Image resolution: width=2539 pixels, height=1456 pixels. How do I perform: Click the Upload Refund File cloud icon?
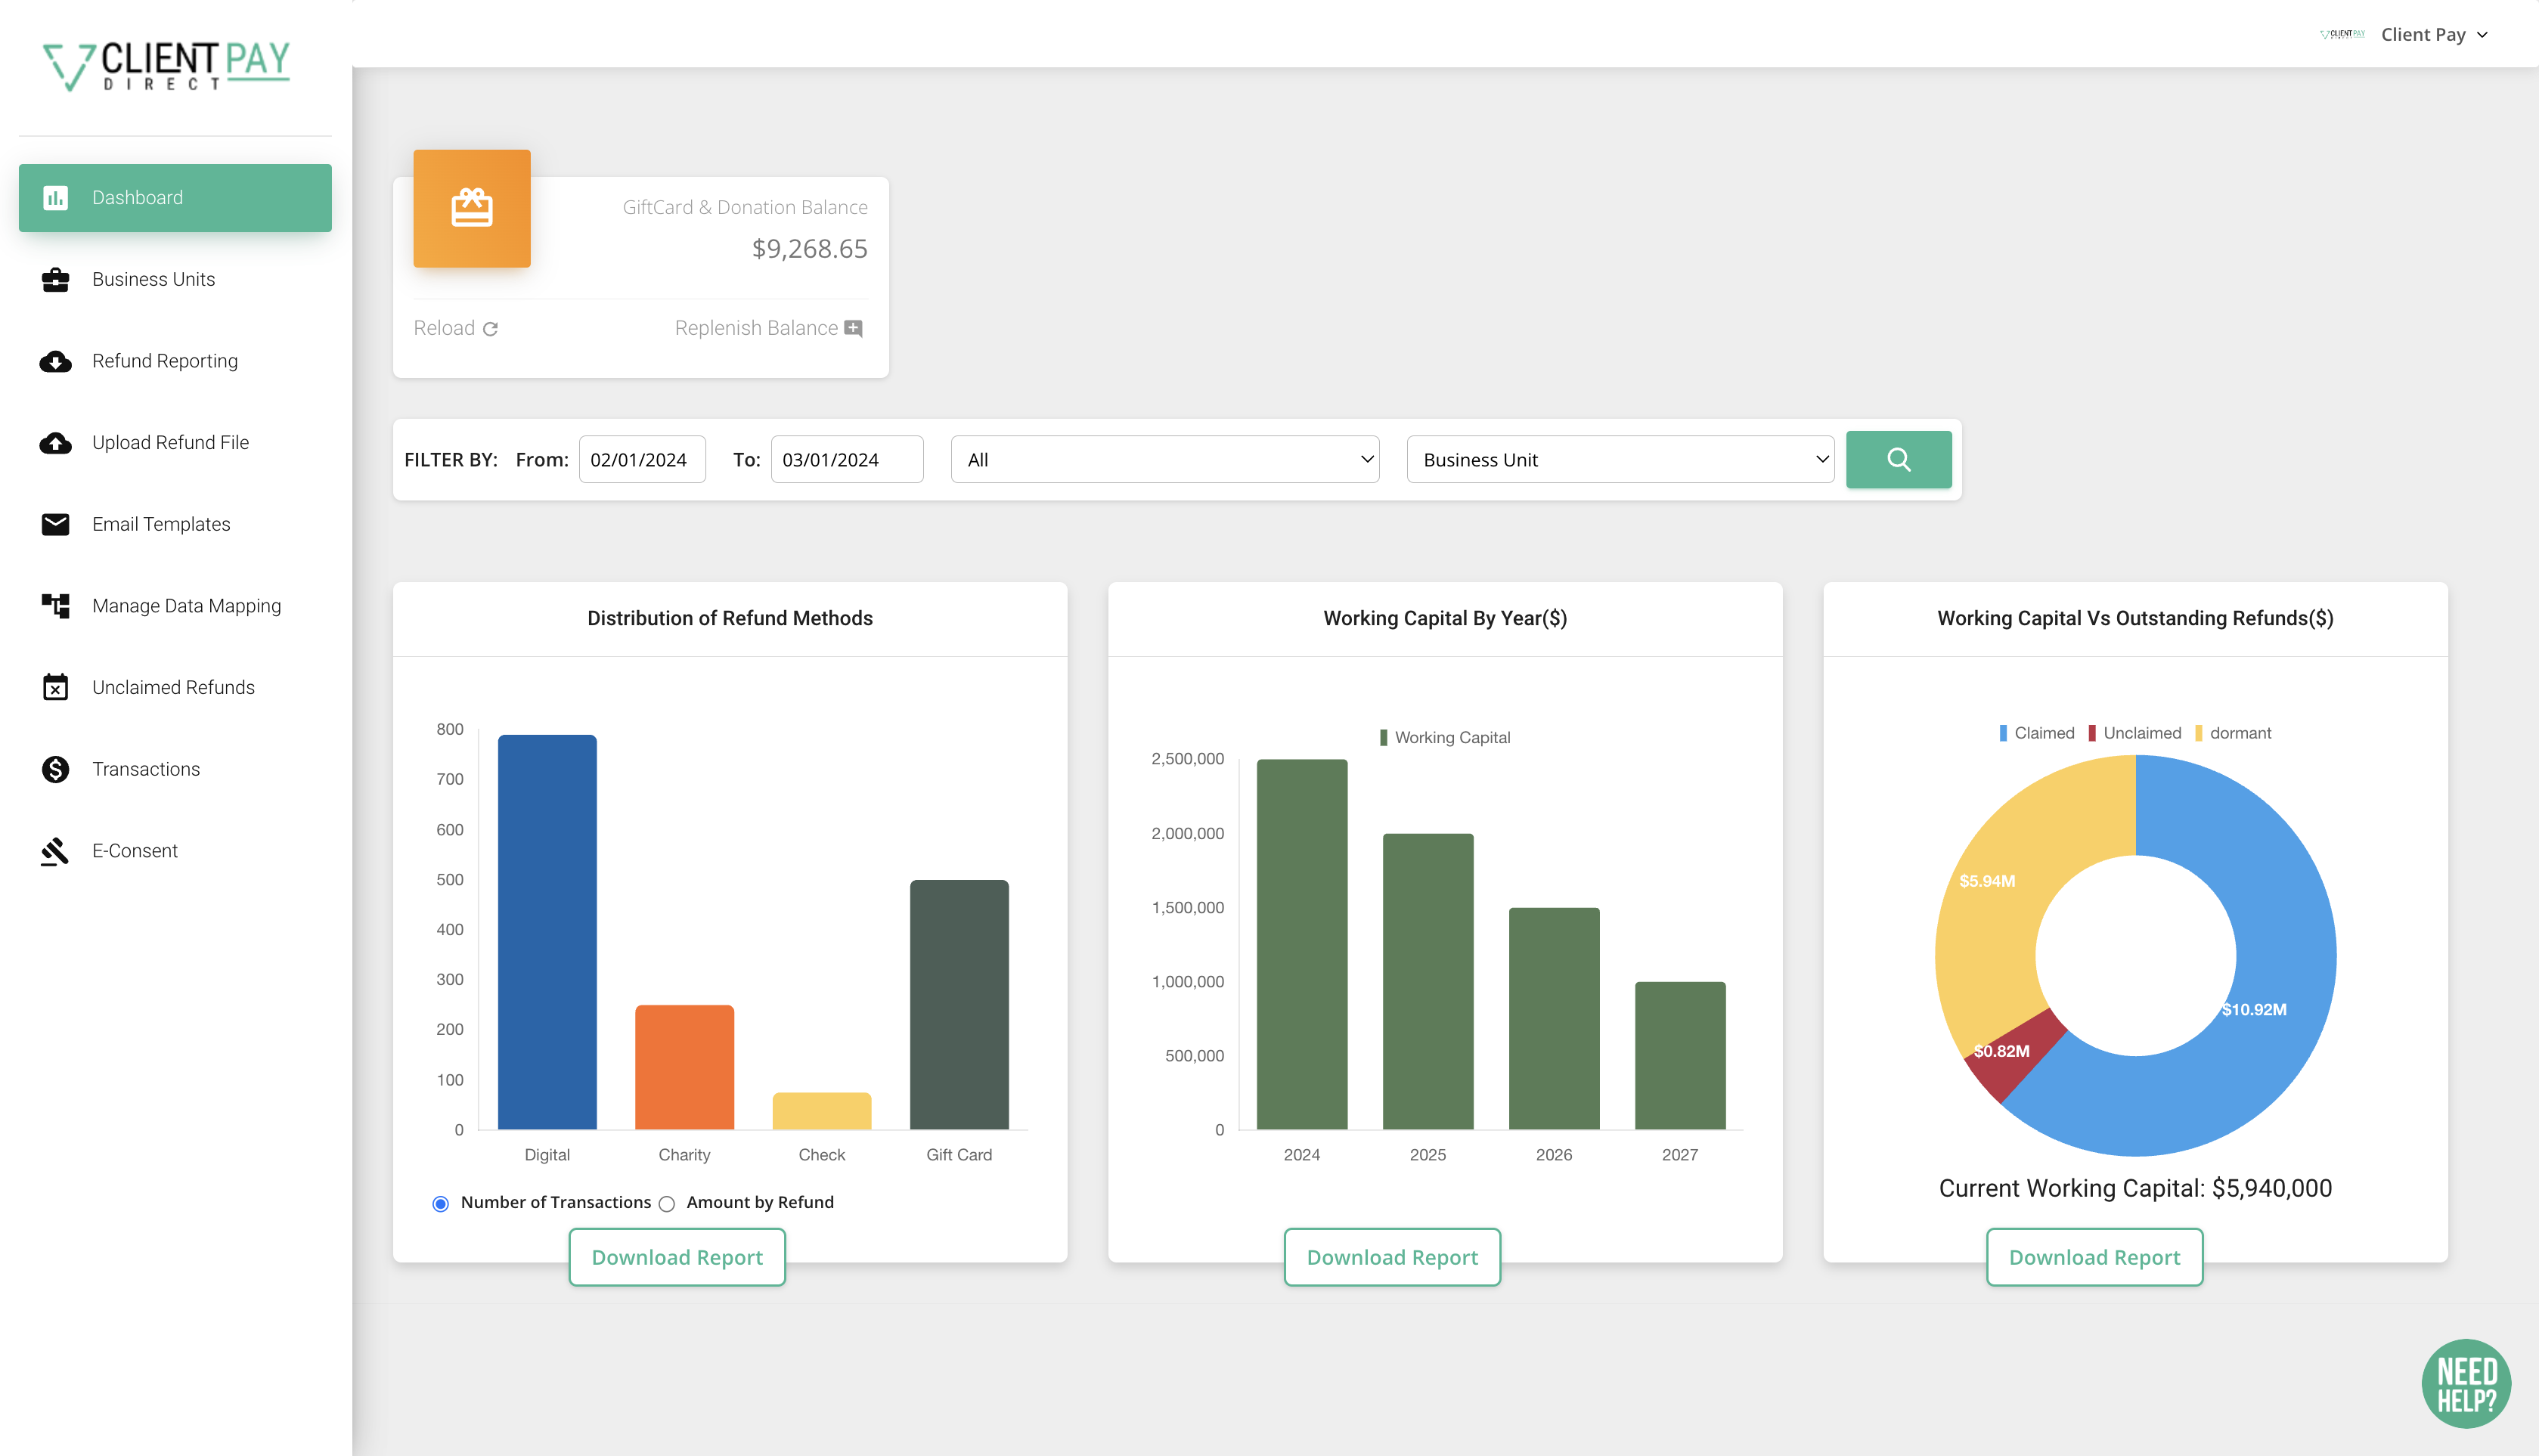pyautogui.click(x=56, y=443)
